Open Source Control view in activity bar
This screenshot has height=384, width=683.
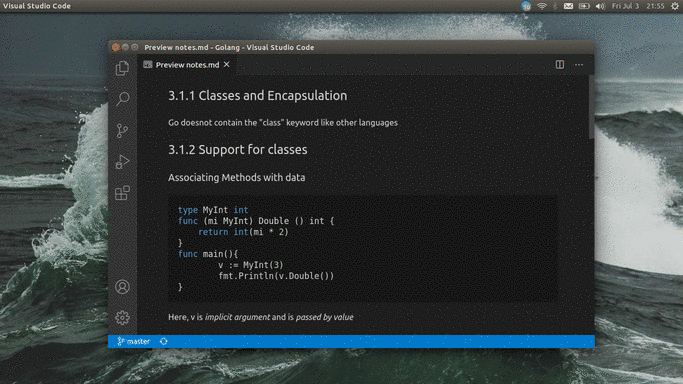click(x=122, y=130)
